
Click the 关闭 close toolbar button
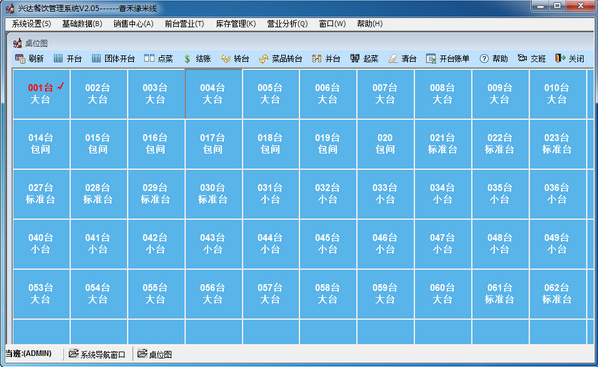pos(570,58)
